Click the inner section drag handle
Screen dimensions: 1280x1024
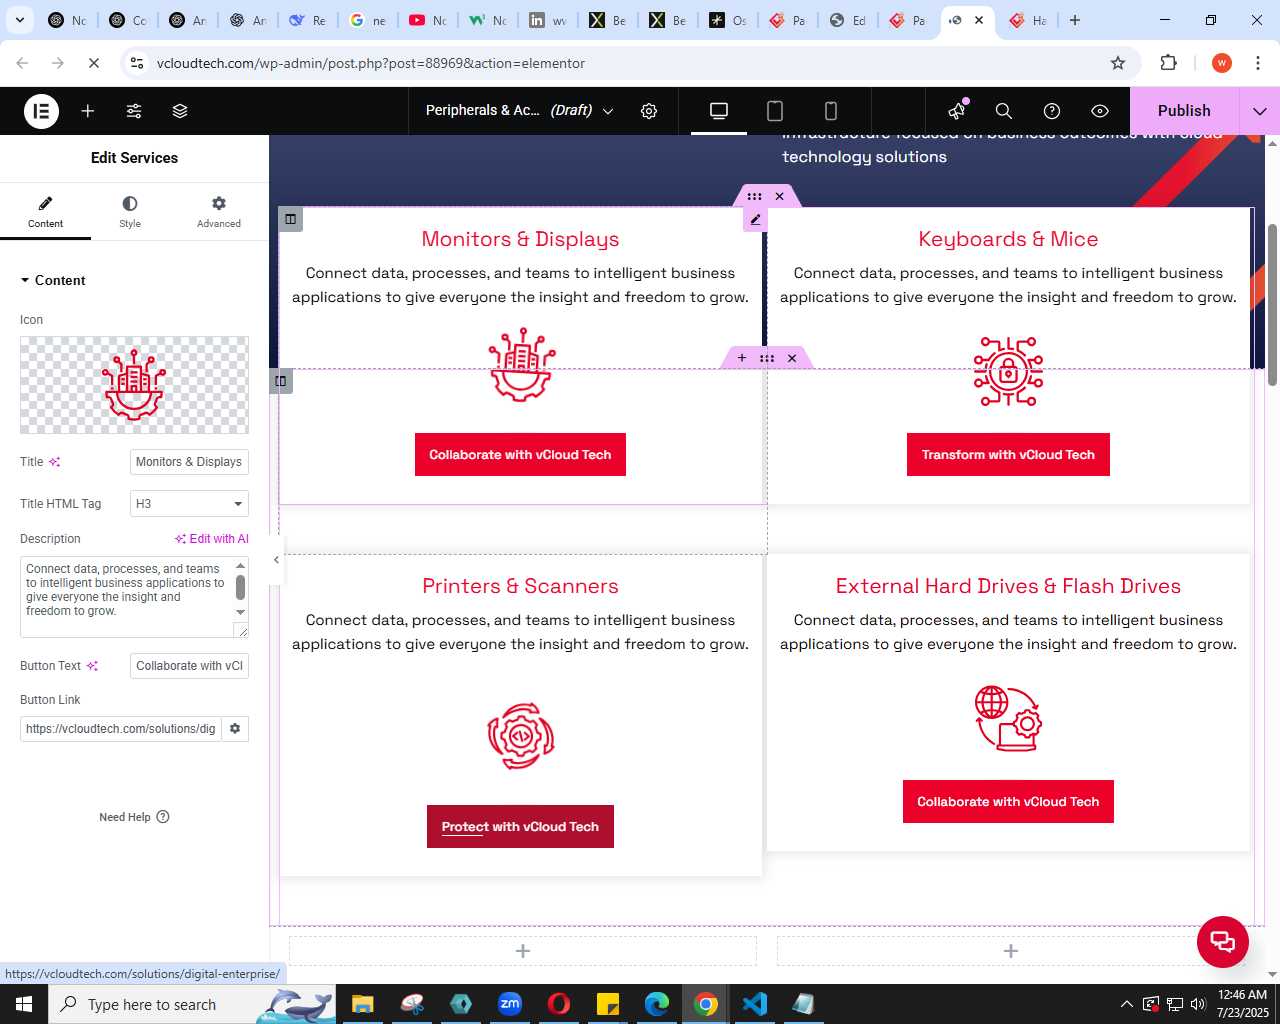tap(767, 358)
